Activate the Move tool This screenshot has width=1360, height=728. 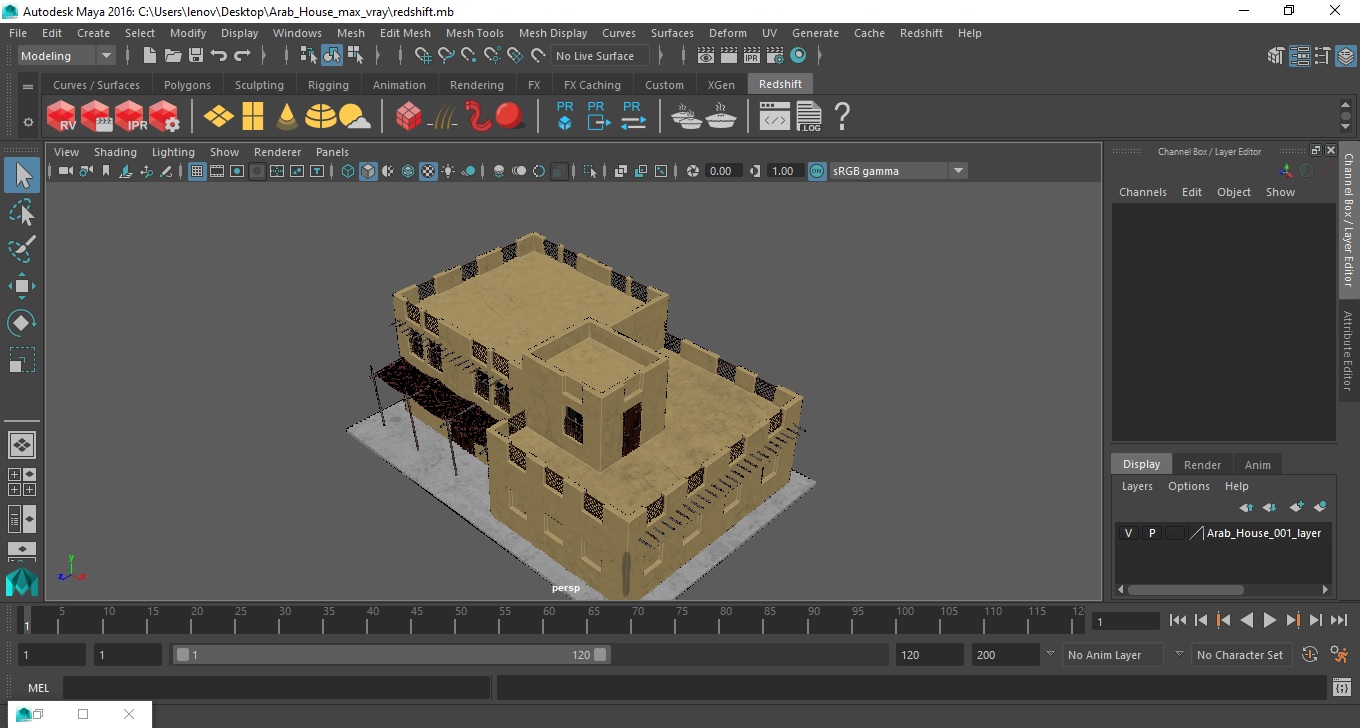click(22, 286)
